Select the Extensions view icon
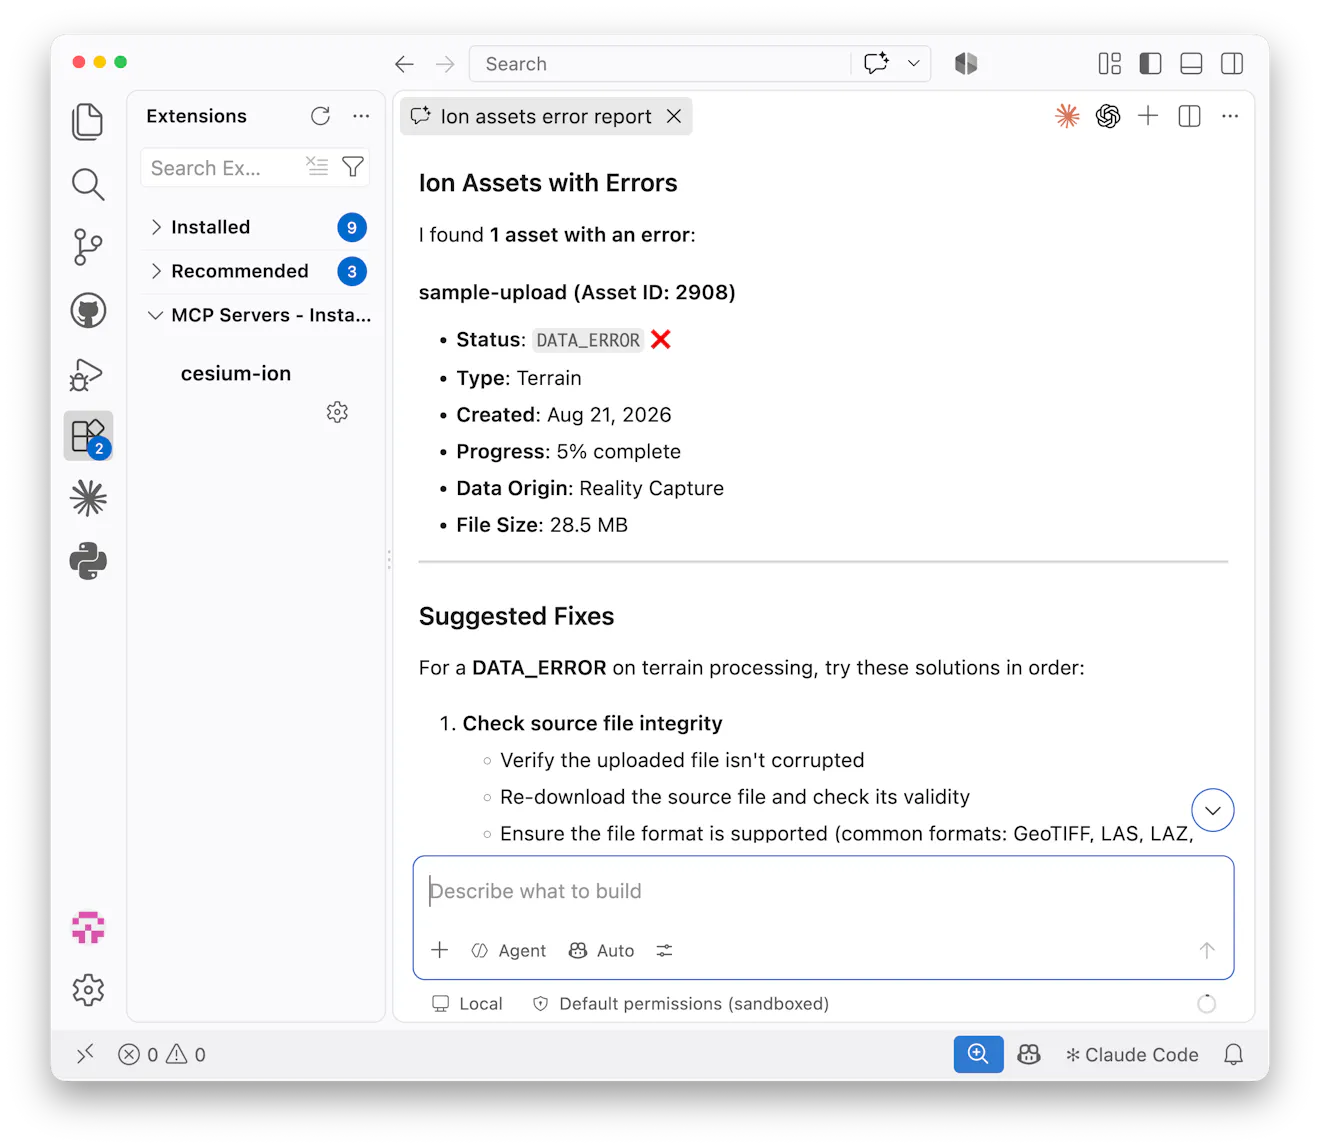This screenshot has height=1148, width=1320. (x=88, y=436)
